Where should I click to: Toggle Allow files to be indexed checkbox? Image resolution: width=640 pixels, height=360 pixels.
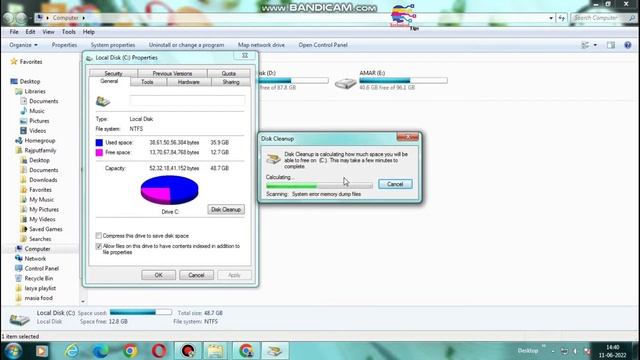pos(98,246)
